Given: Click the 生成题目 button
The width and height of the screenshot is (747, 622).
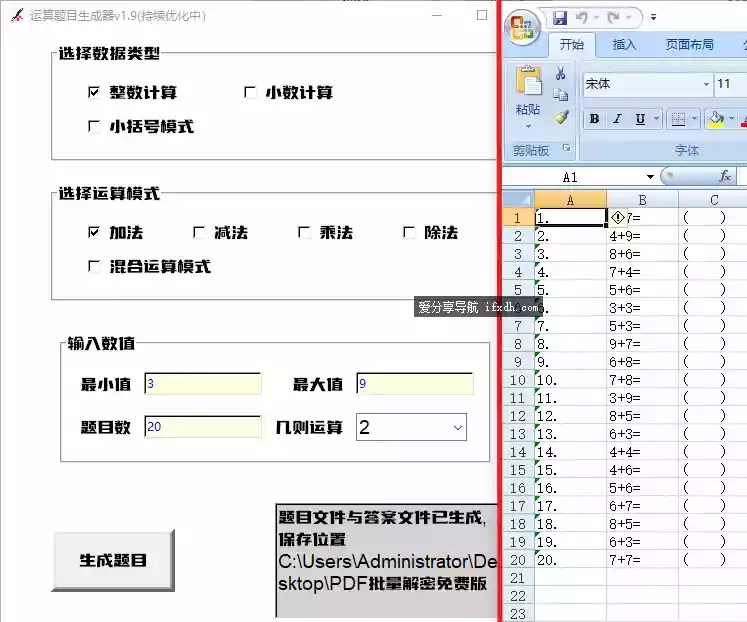Looking at the screenshot, I should point(113,561).
